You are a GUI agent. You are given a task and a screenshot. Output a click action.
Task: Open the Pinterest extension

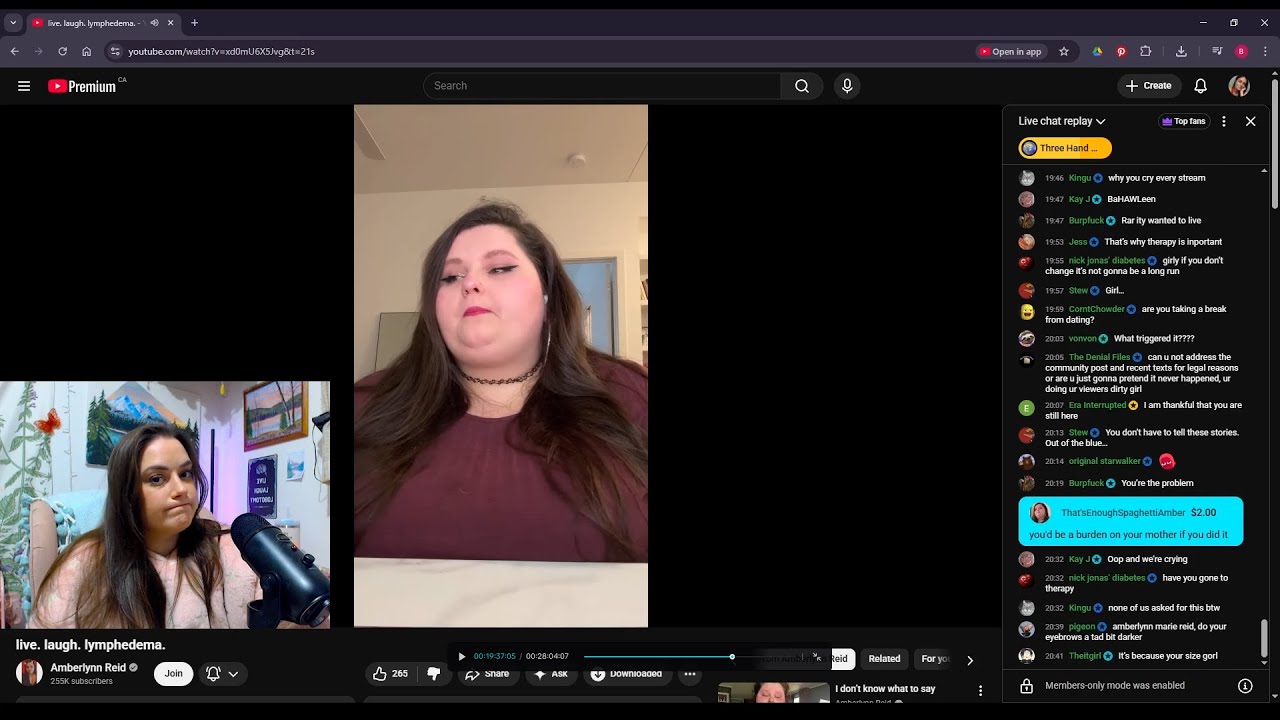tap(1121, 51)
